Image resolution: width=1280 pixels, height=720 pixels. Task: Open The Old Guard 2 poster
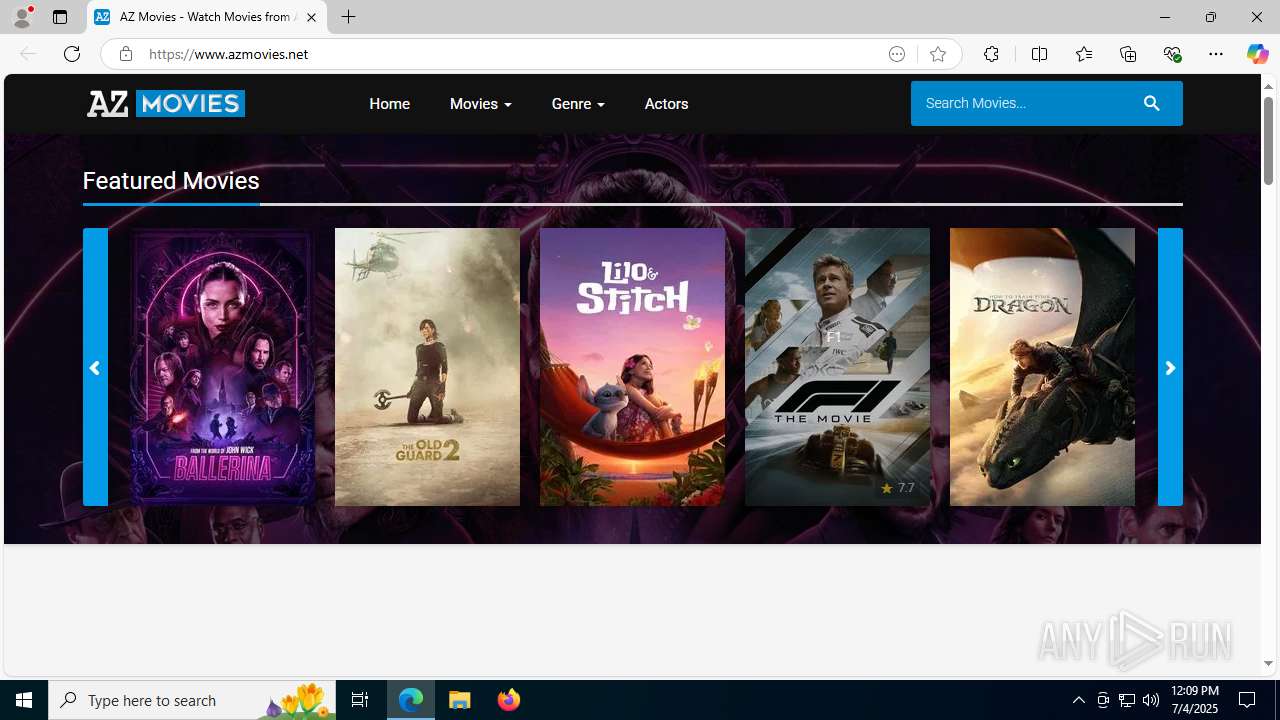427,367
